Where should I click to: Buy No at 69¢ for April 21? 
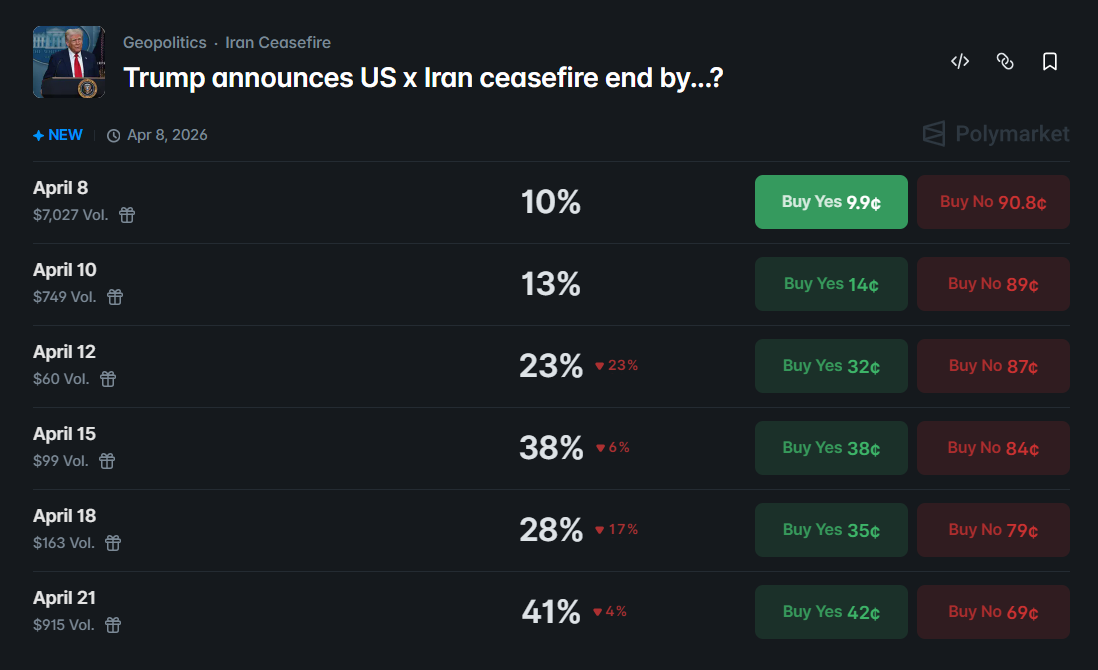(x=993, y=612)
